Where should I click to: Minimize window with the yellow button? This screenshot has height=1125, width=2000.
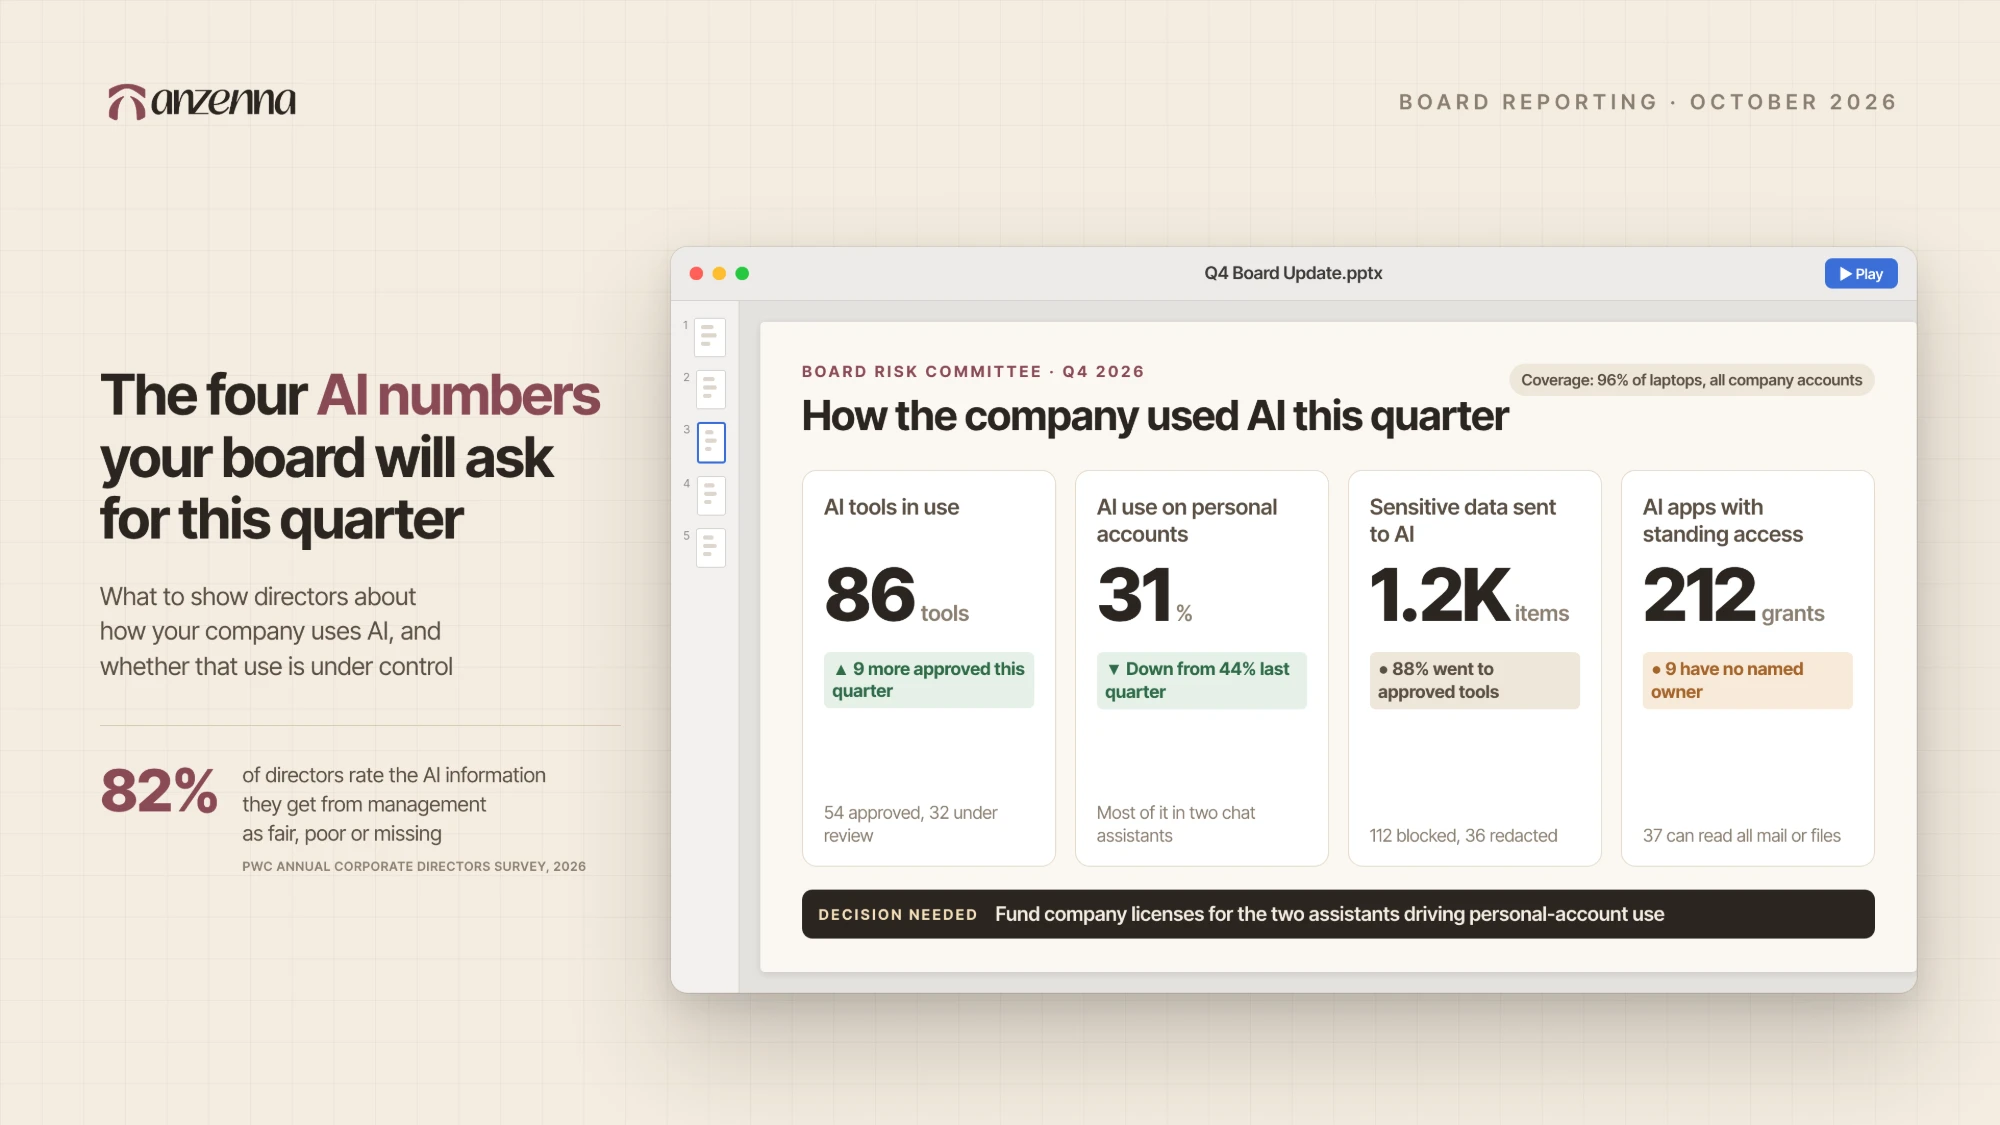tap(719, 274)
